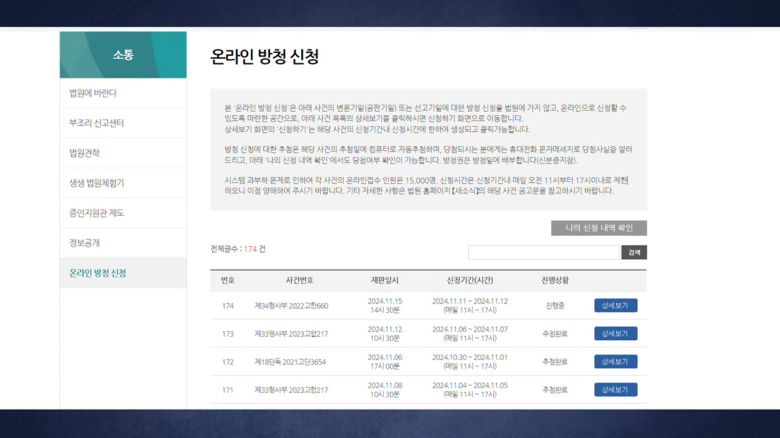Click the 진행상황 column header
The height and width of the screenshot is (438, 780).
point(554,281)
